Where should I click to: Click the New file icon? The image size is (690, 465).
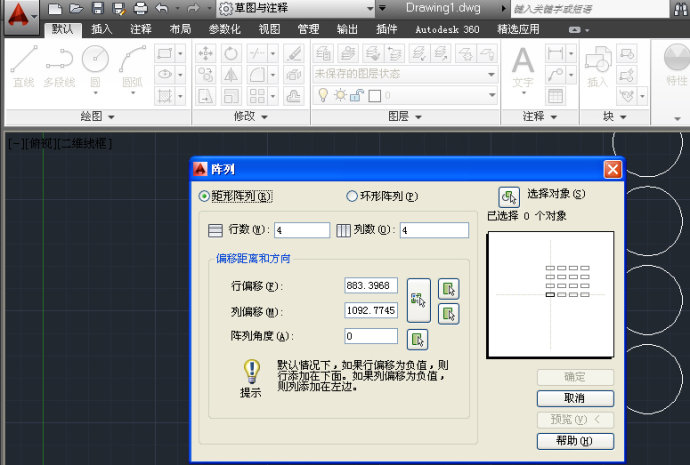pos(54,8)
